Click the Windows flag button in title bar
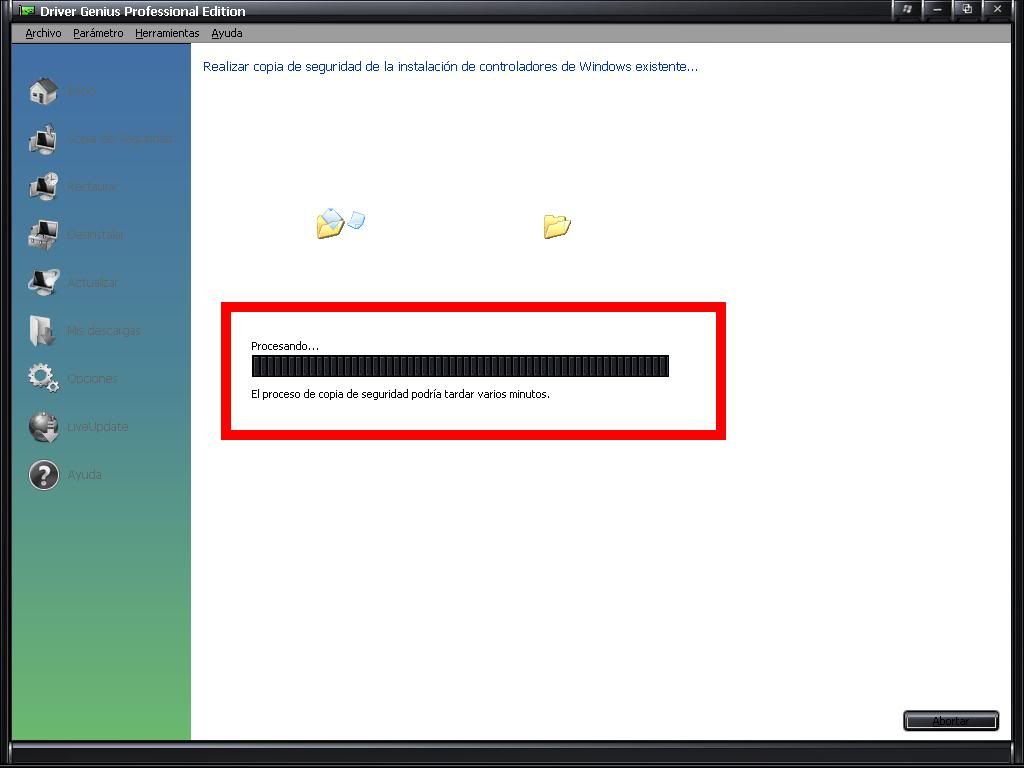The image size is (1024, 768). 907,9
